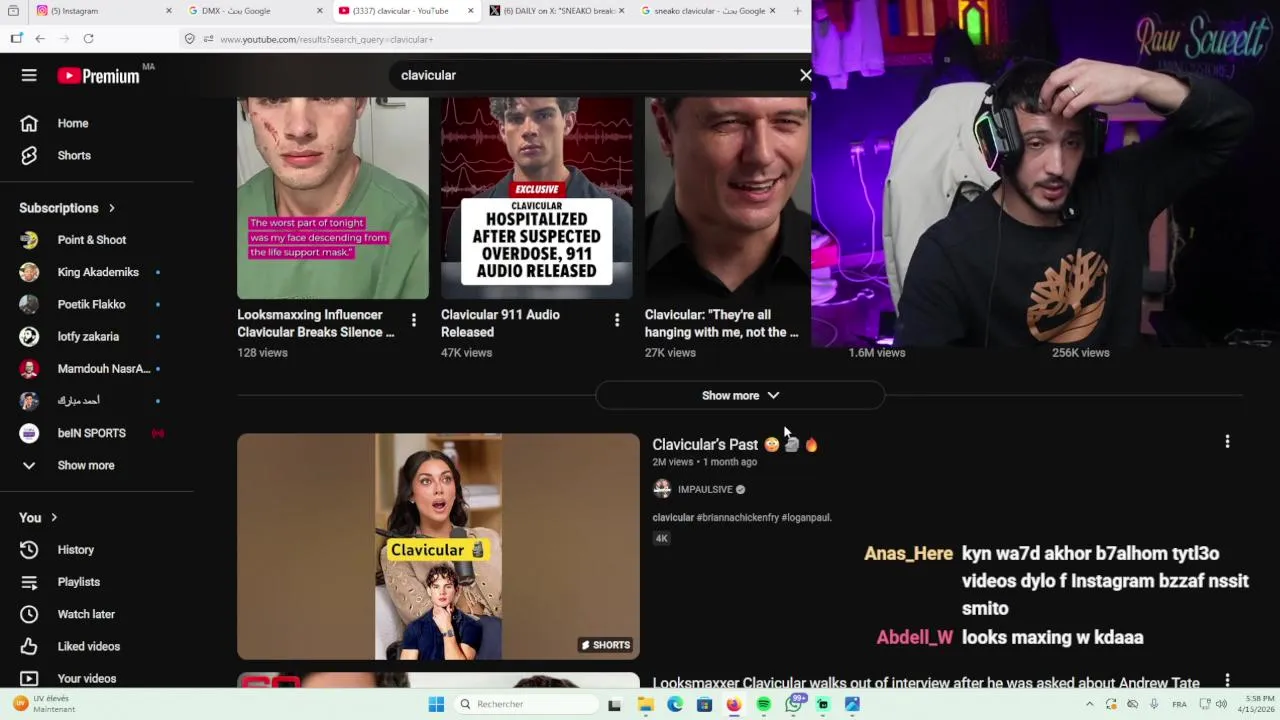The width and height of the screenshot is (1280, 720).
Task: Show hidden system tray icons
Action: (x=1089, y=704)
